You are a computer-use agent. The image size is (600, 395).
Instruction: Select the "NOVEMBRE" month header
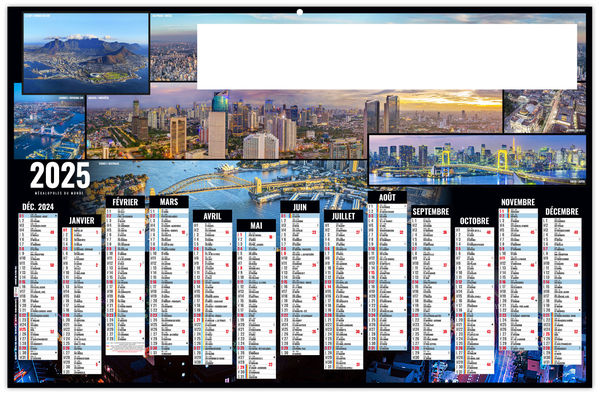click(518, 202)
